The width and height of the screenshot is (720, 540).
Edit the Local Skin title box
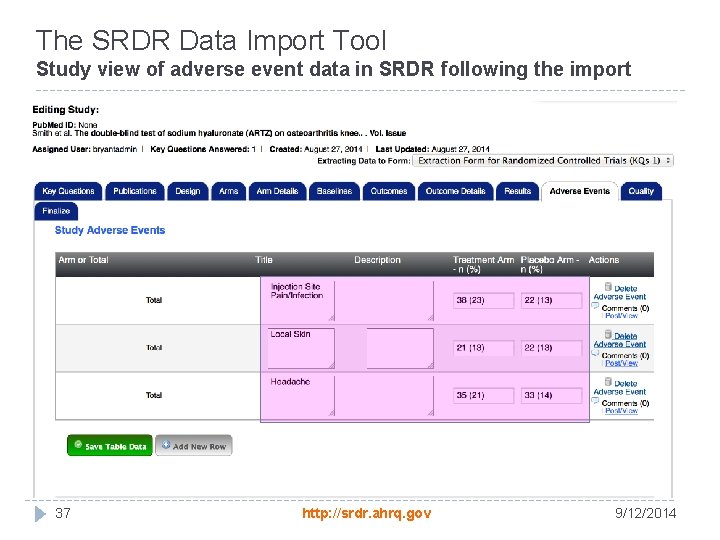(301, 348)
